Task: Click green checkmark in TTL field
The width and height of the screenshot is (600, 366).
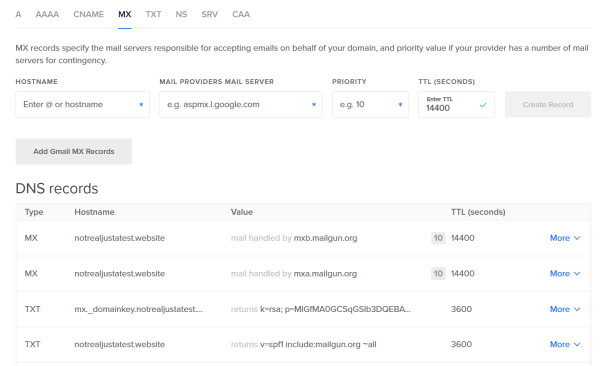Action: coord(483,105)
